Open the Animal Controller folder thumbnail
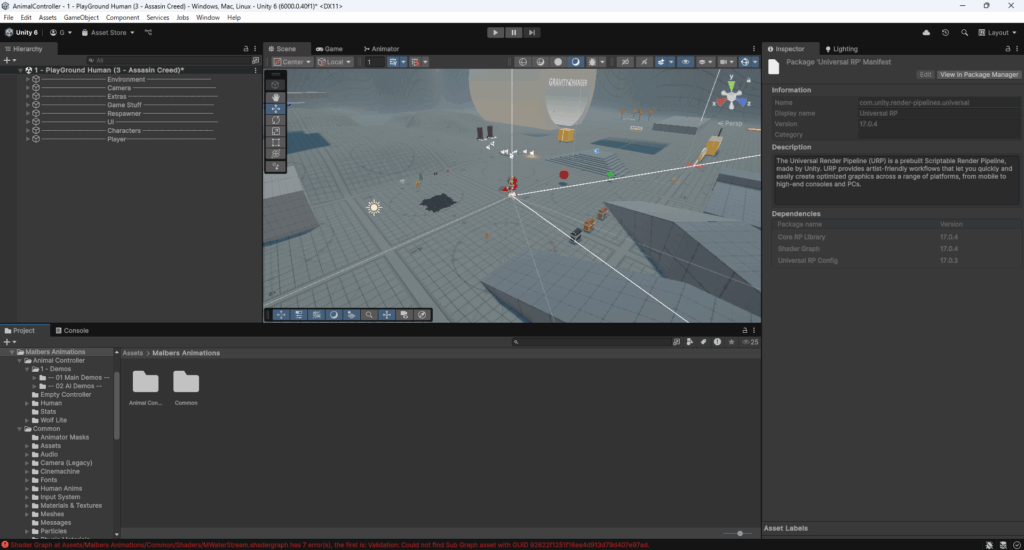The image size is (1024, 550). tap(145, 388)
